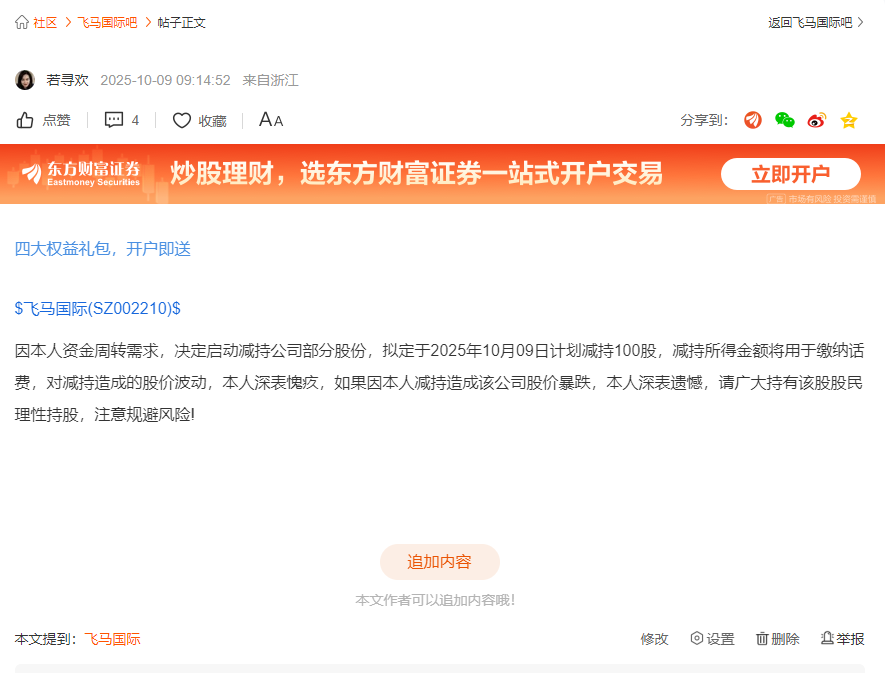Viewport: 885px width, 673px height.
Task: Open post 设置 option
Action: coord(712,639)
